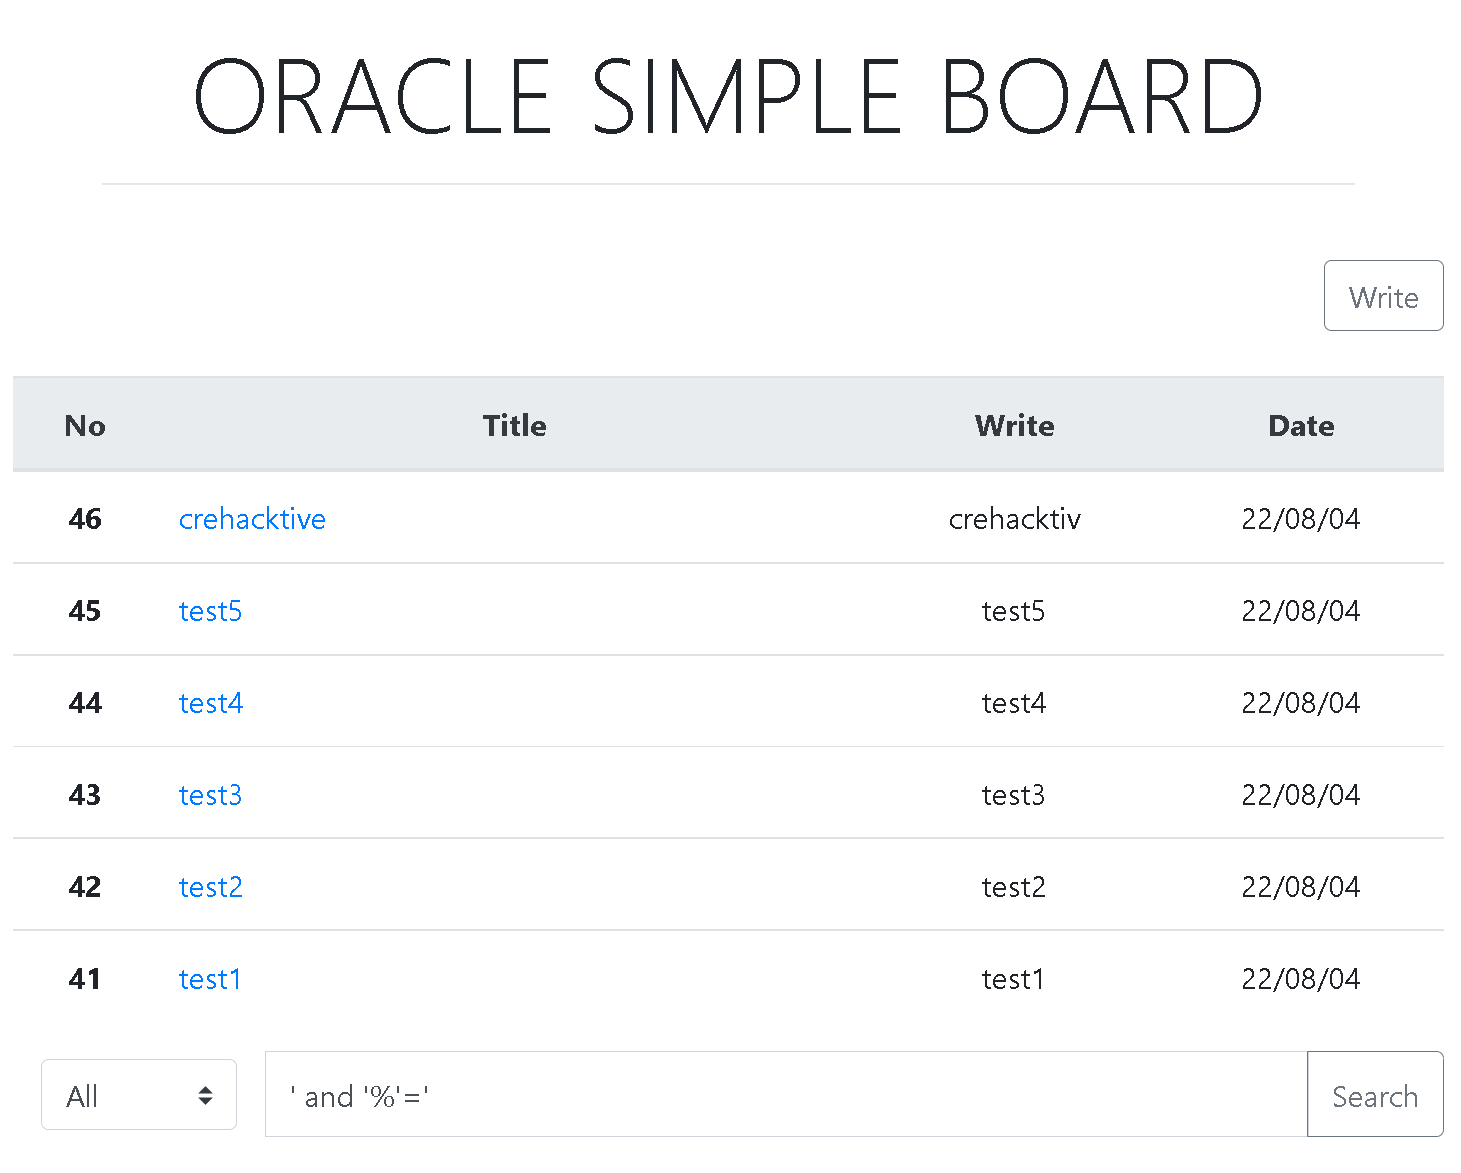Click post number 43

click(85, 795)
